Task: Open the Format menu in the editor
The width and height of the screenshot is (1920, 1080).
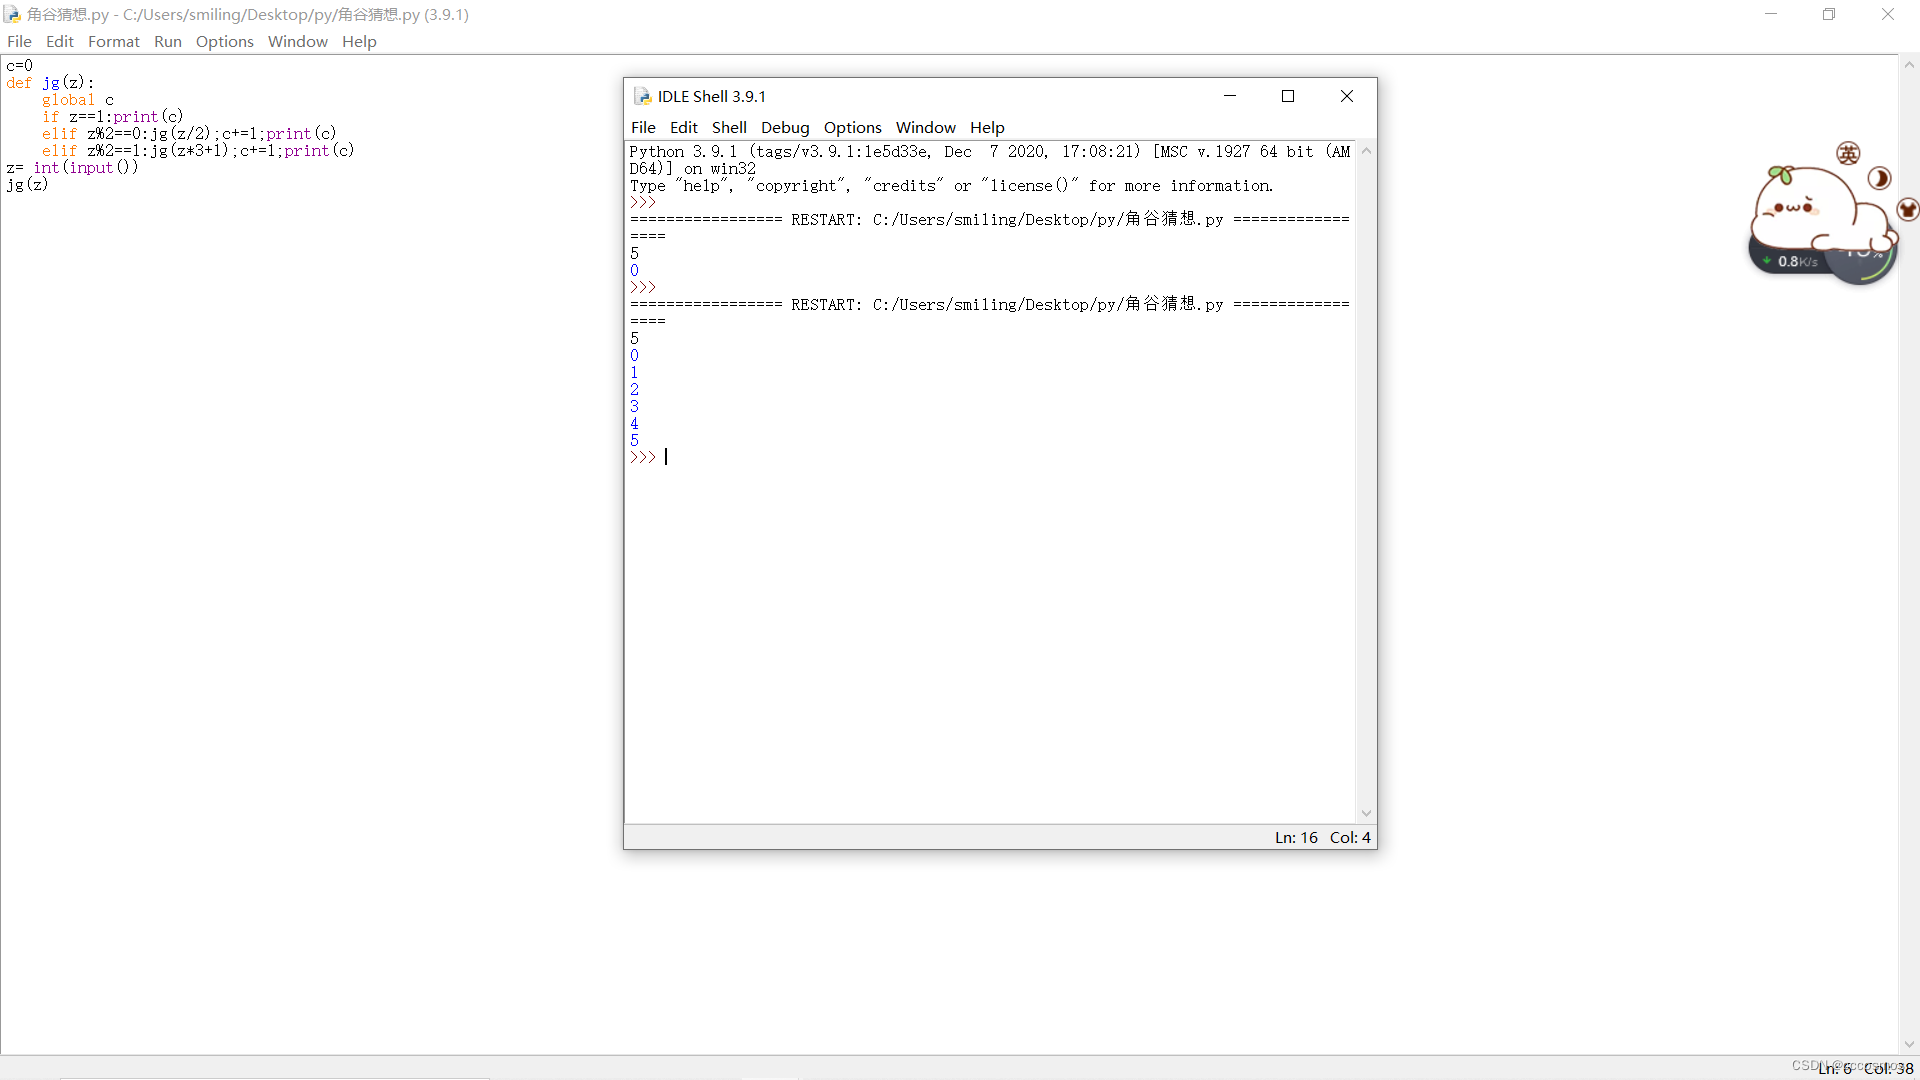Action: [114, 41]
